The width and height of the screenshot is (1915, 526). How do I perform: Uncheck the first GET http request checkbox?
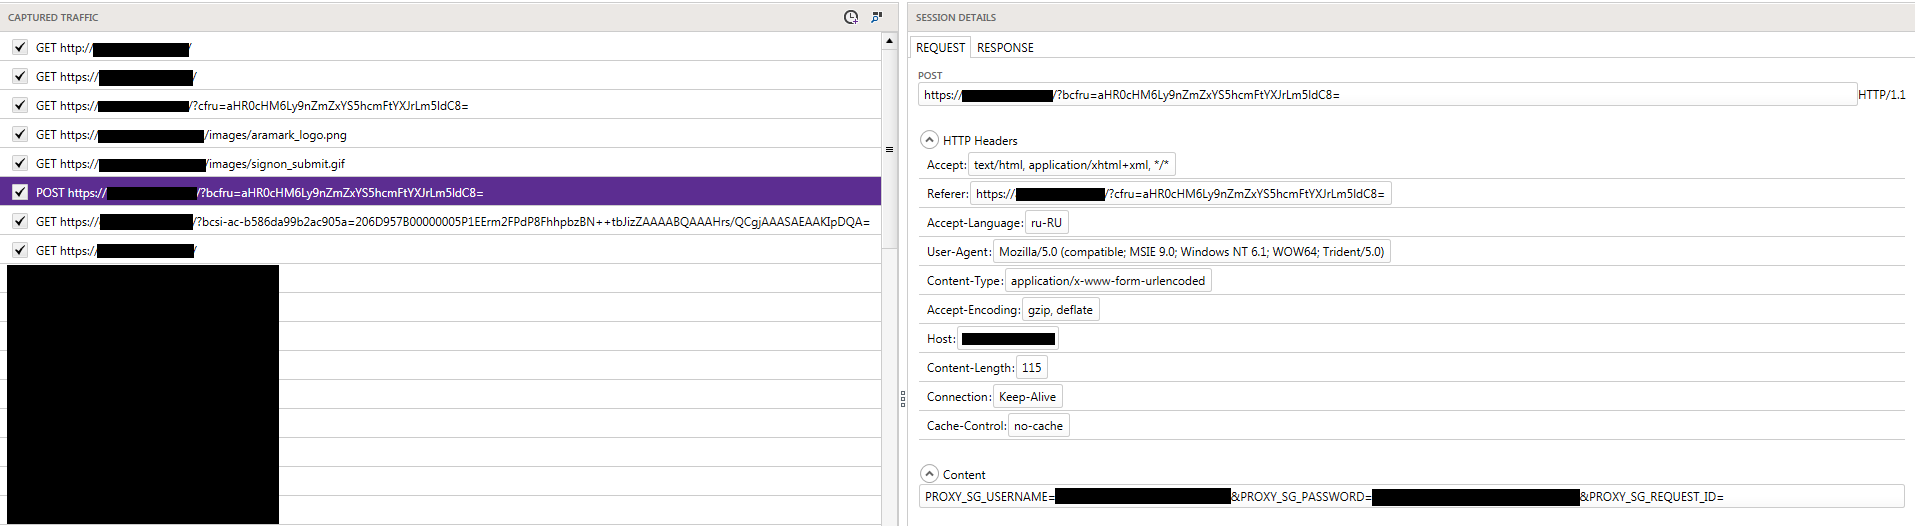point(20,47)
